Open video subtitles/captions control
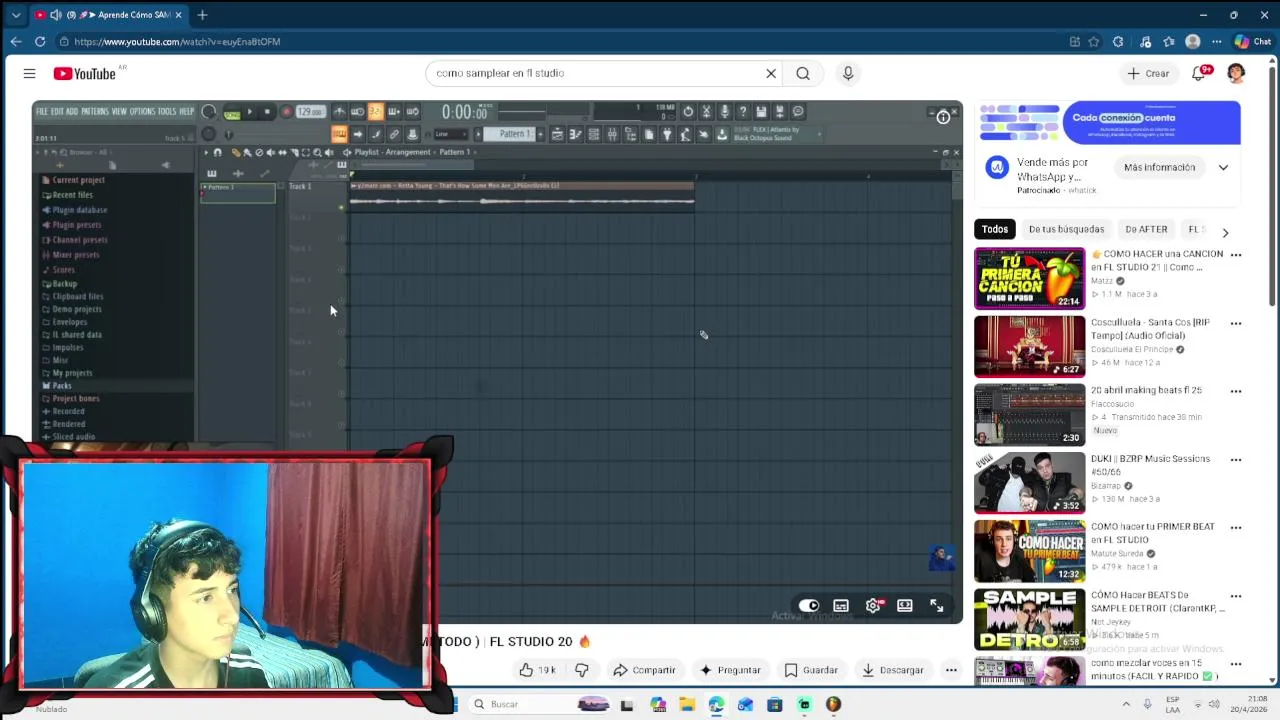The width and height of the screenshot is (1280, 720). [841, 606]
